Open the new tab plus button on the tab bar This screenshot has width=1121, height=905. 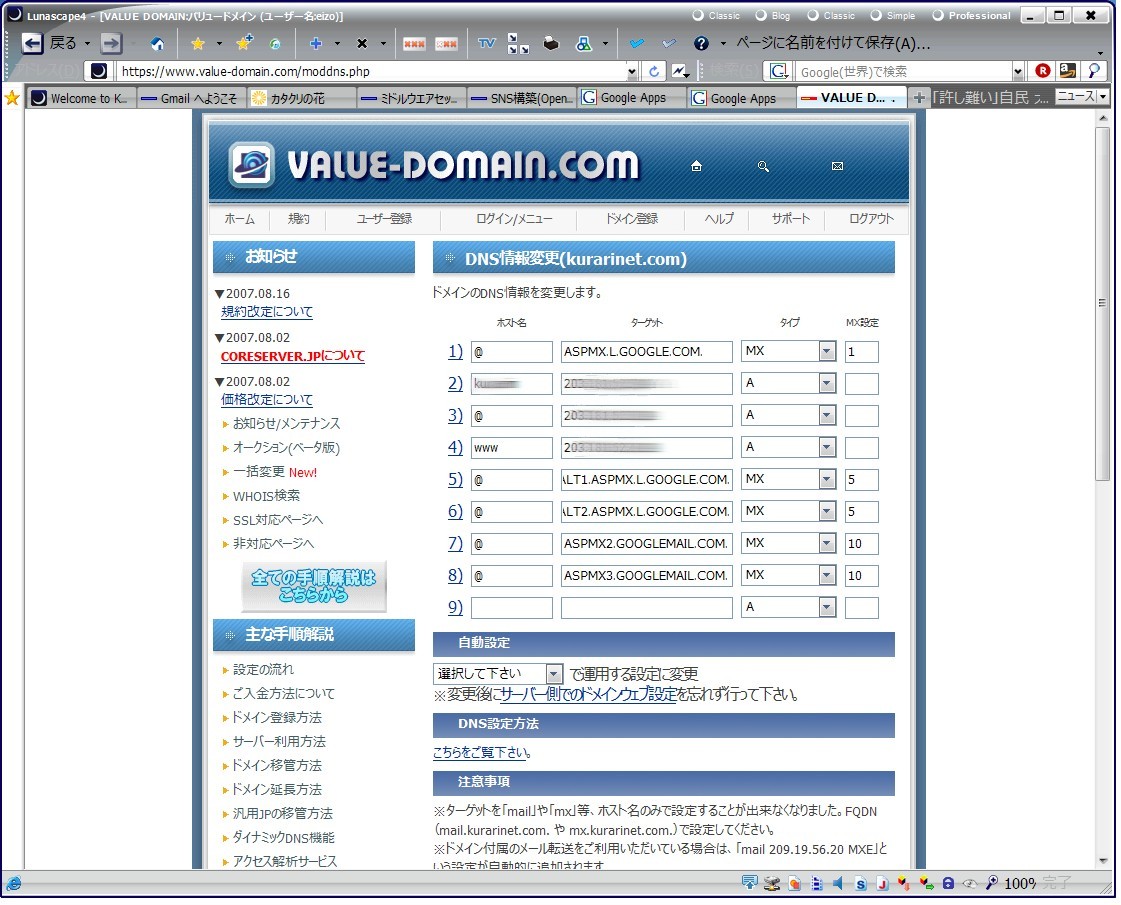tap(919, 97)
